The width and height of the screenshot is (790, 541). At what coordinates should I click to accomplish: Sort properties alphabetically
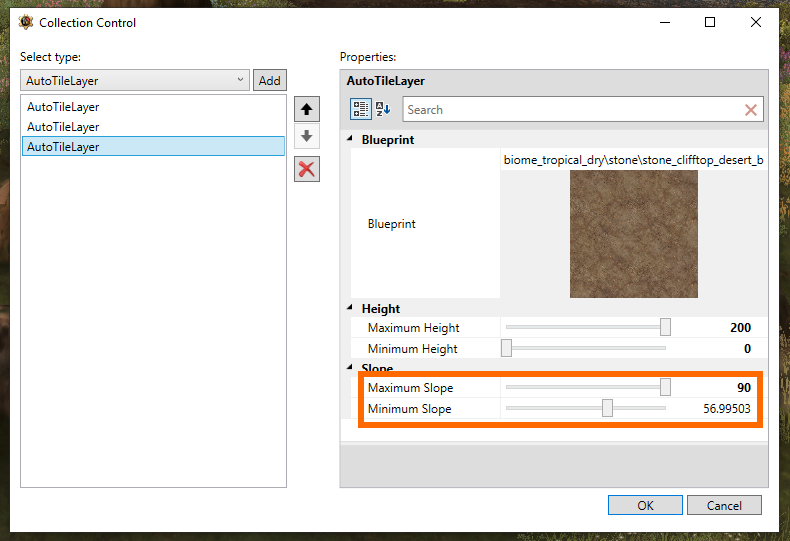(383, 109)
